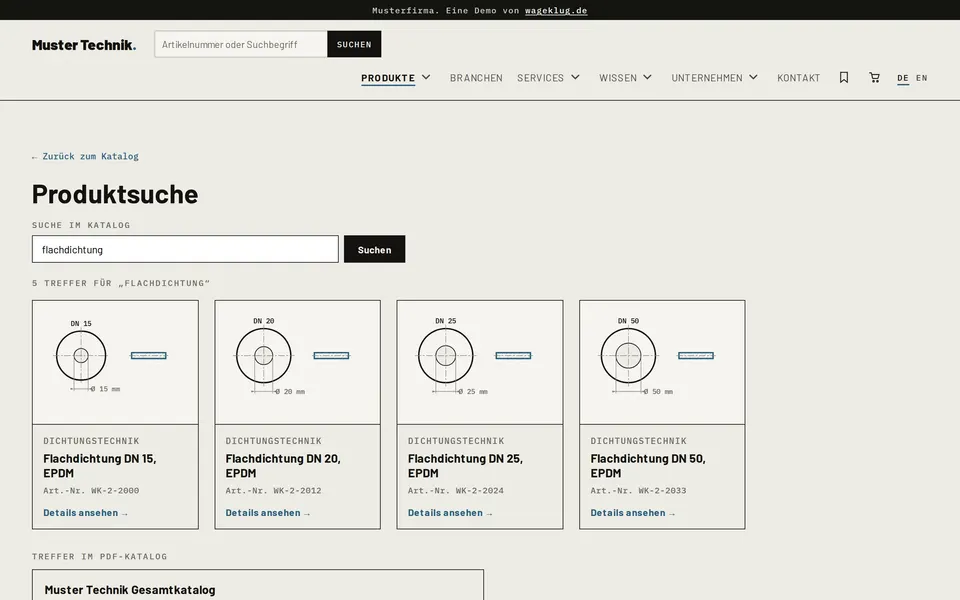Open the DN 20 gasket drawing thumbnail
960x600 pixels.
[298, 362]
